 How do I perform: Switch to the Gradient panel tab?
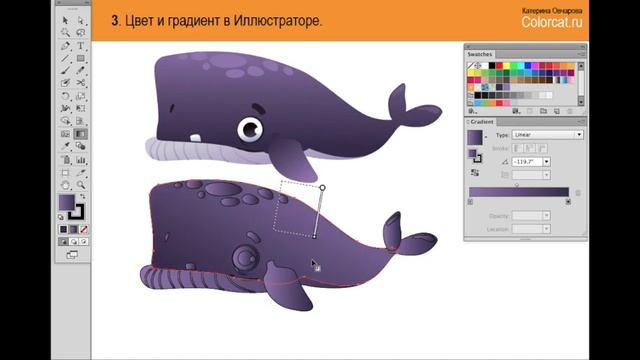pyautogui.click(x=482, y=122)
